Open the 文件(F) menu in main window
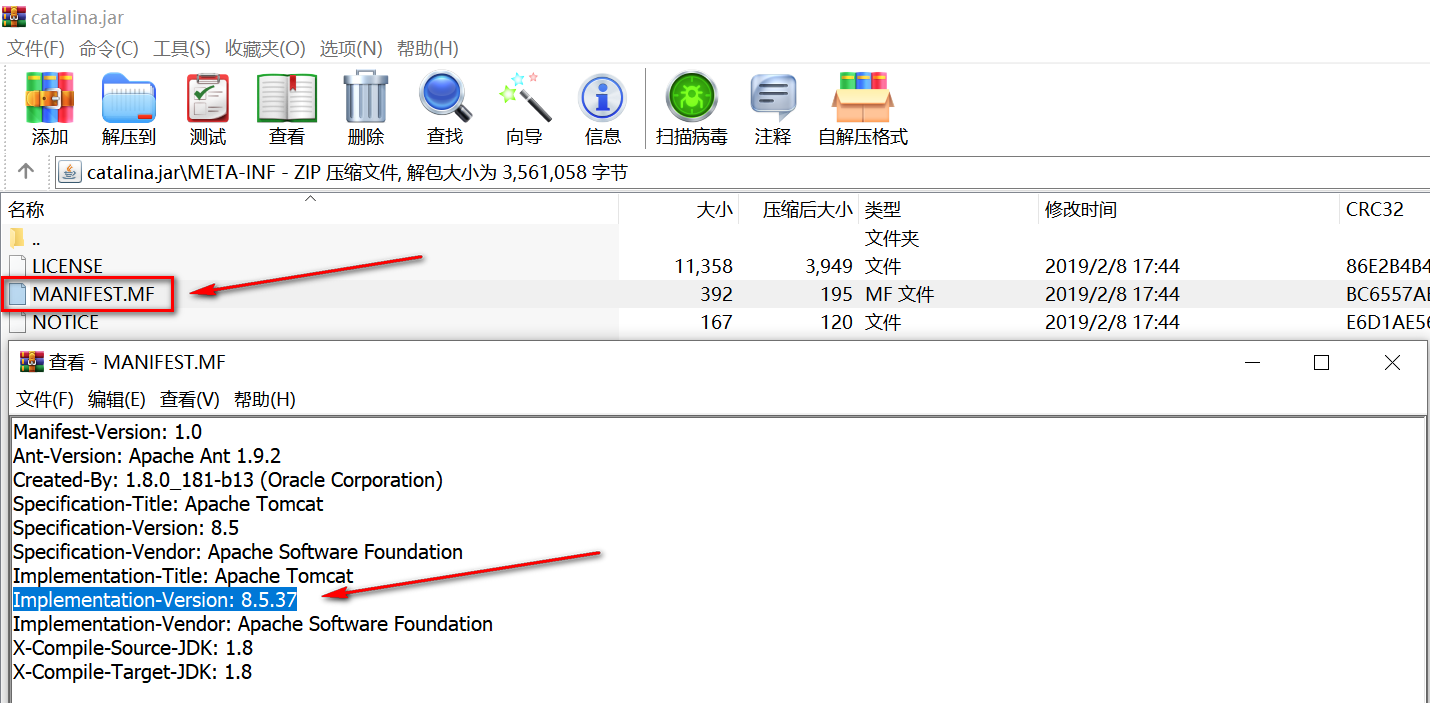The image size is (1430, 703). (x=36, y=48)
